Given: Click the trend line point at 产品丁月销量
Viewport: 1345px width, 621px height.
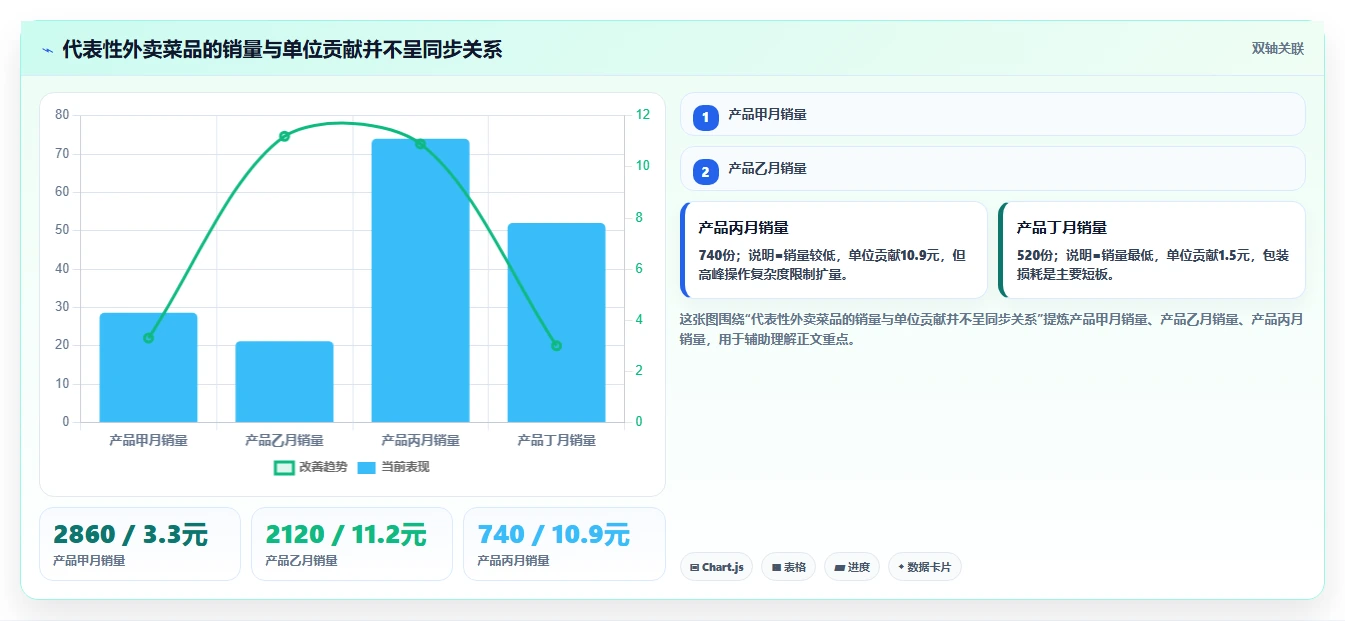Looking at the screenshot, I should (x=556, y=346).
